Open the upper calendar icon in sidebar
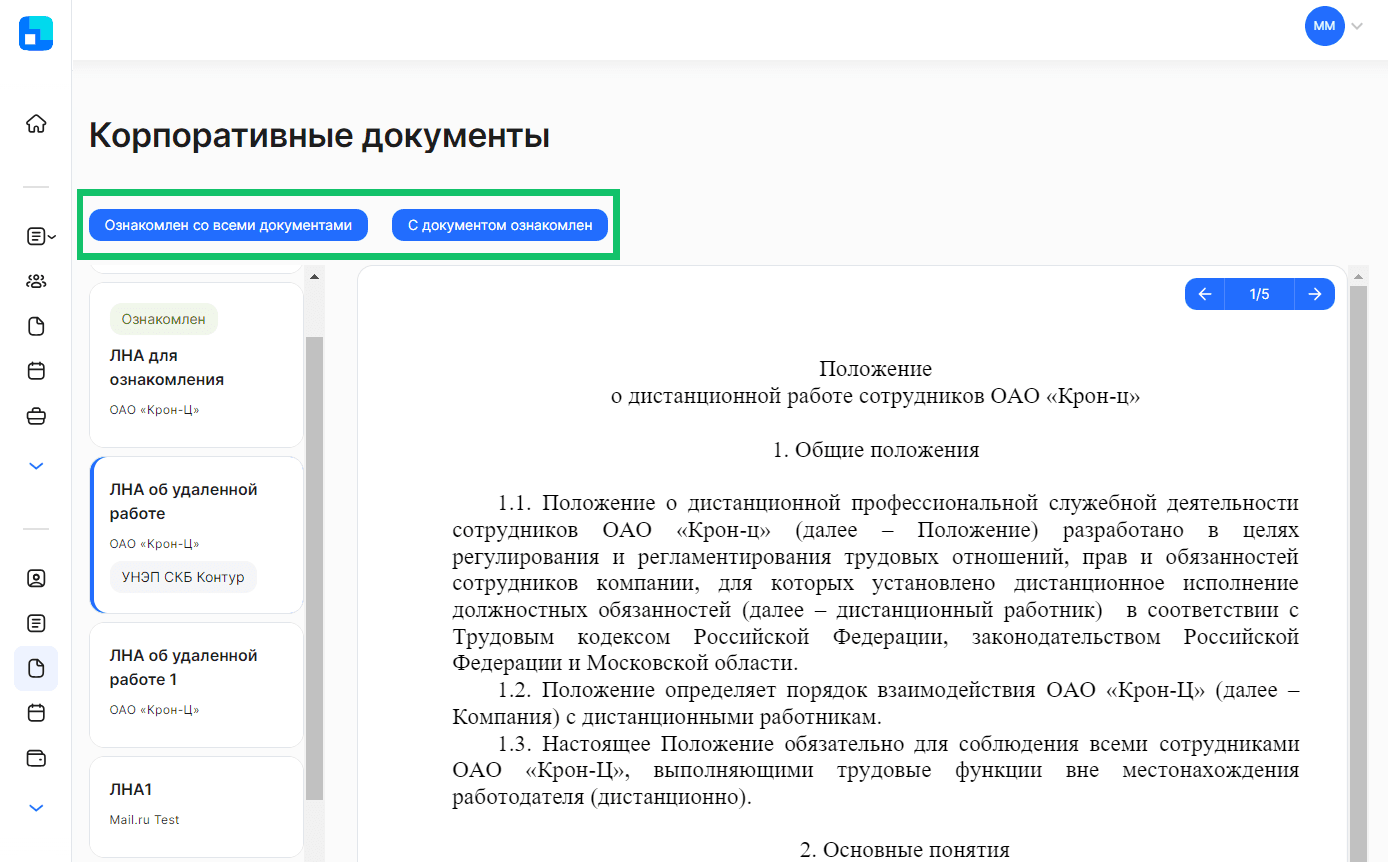Viewport: 1388px width, 862px height. [36, 371]
